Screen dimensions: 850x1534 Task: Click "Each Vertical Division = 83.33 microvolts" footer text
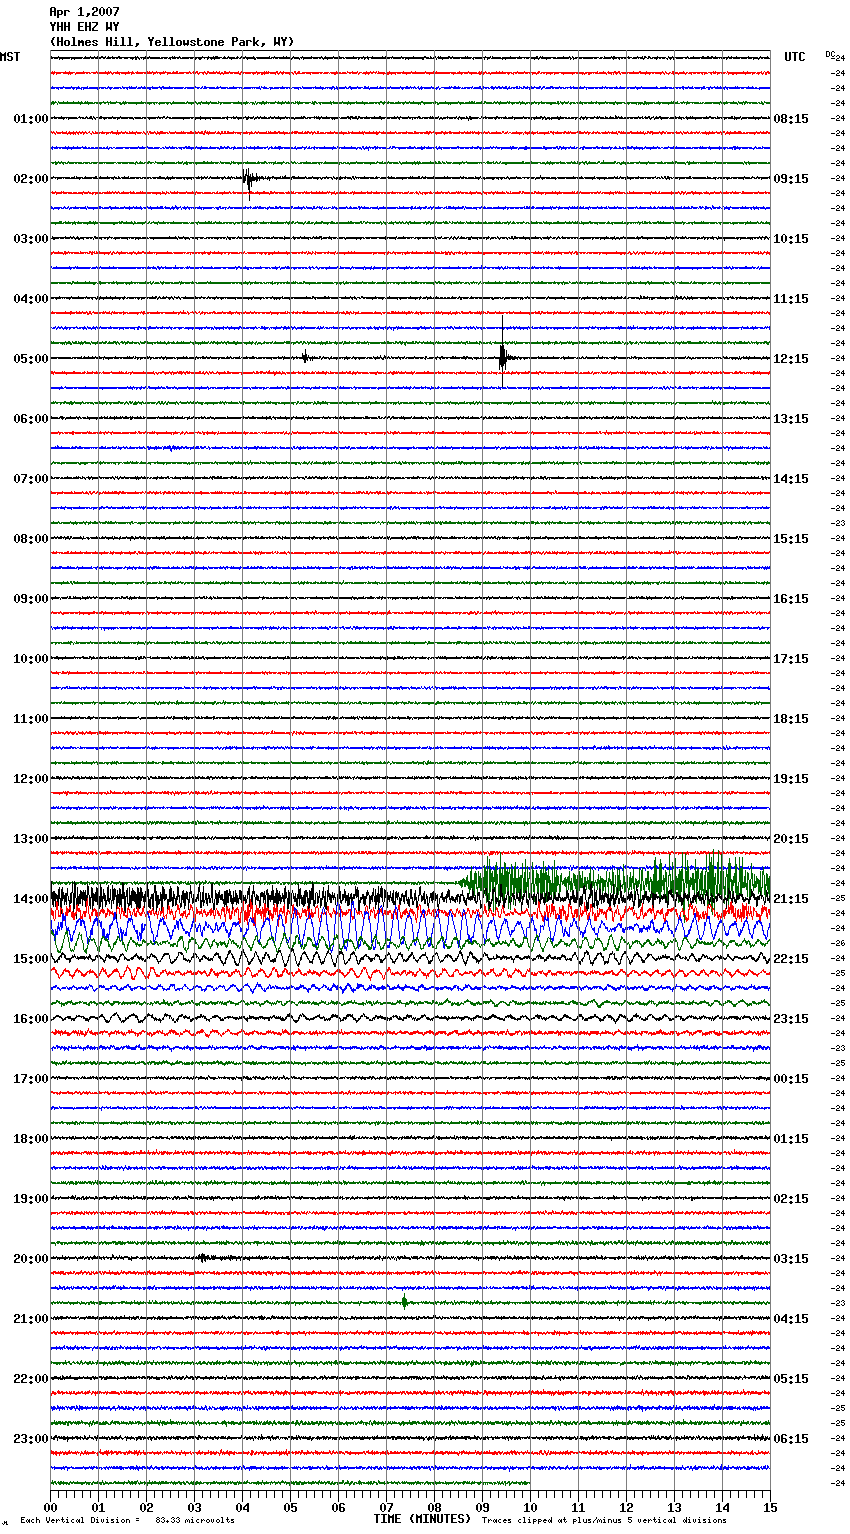(127, 1521)
